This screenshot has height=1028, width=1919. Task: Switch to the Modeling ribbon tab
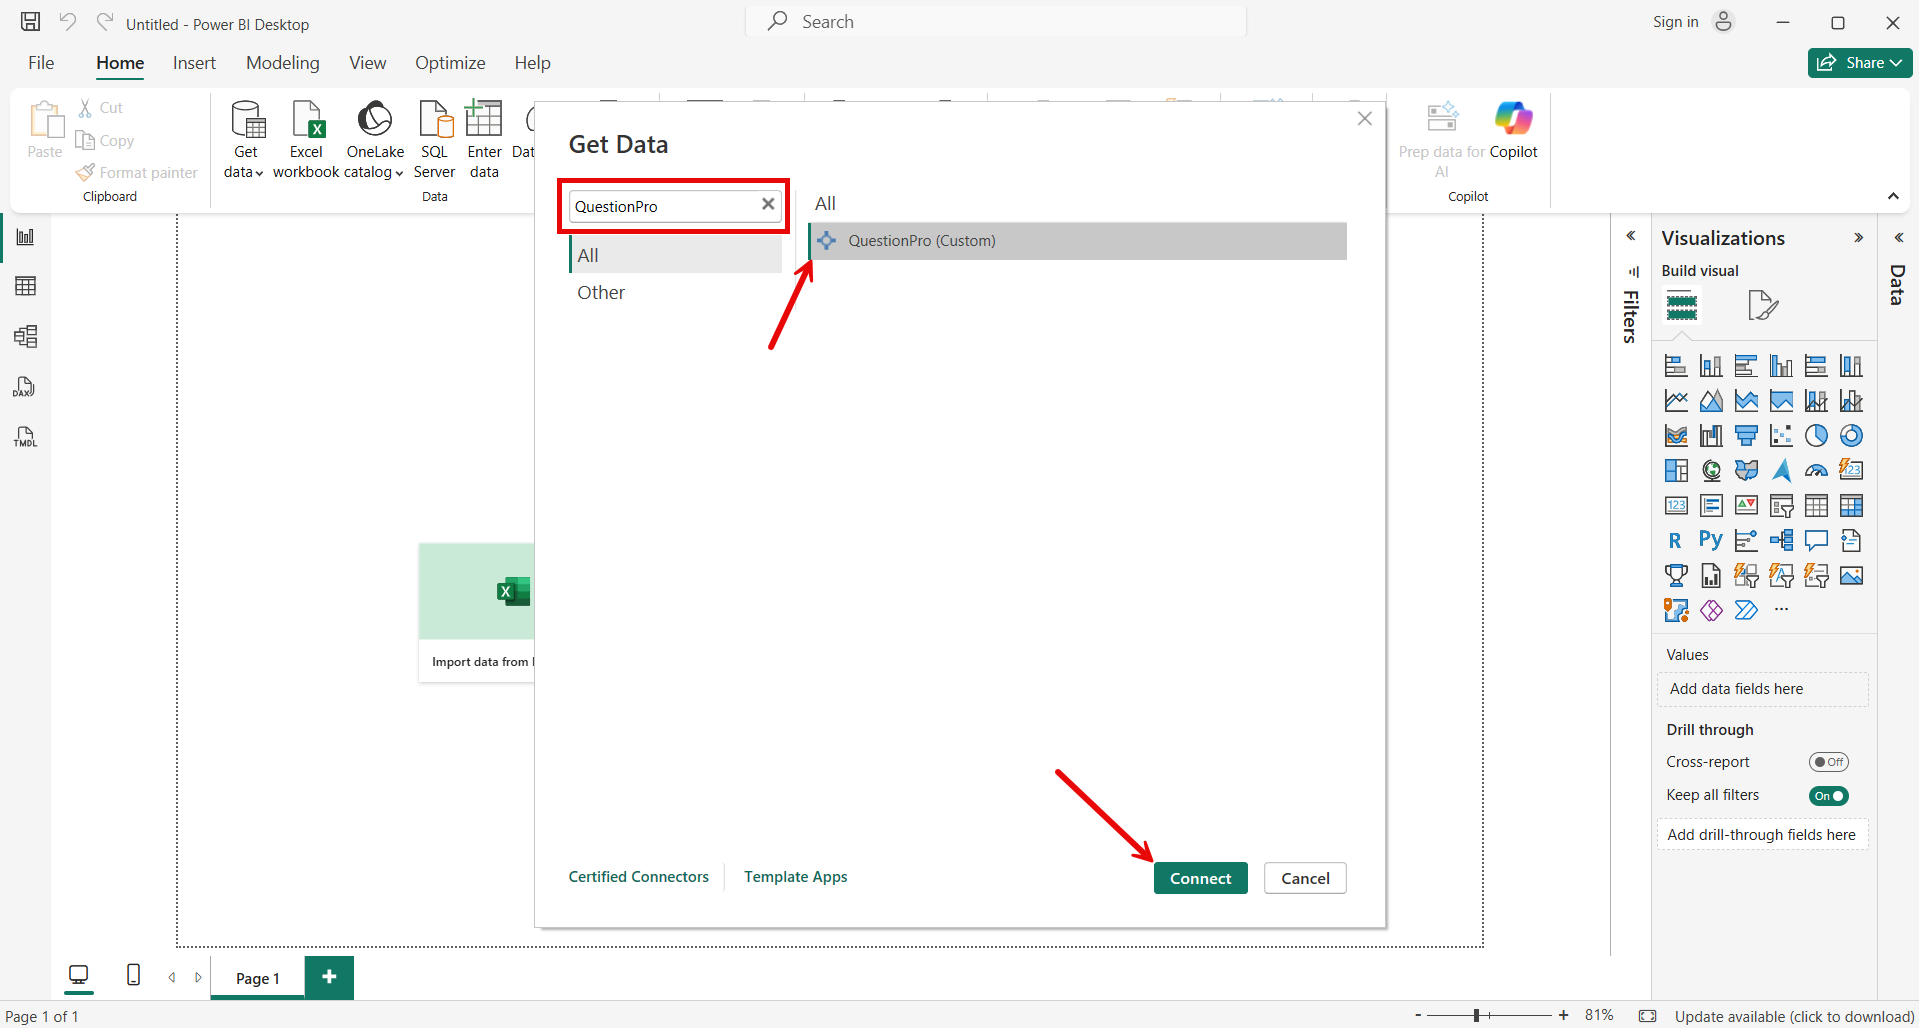(282, 62)
